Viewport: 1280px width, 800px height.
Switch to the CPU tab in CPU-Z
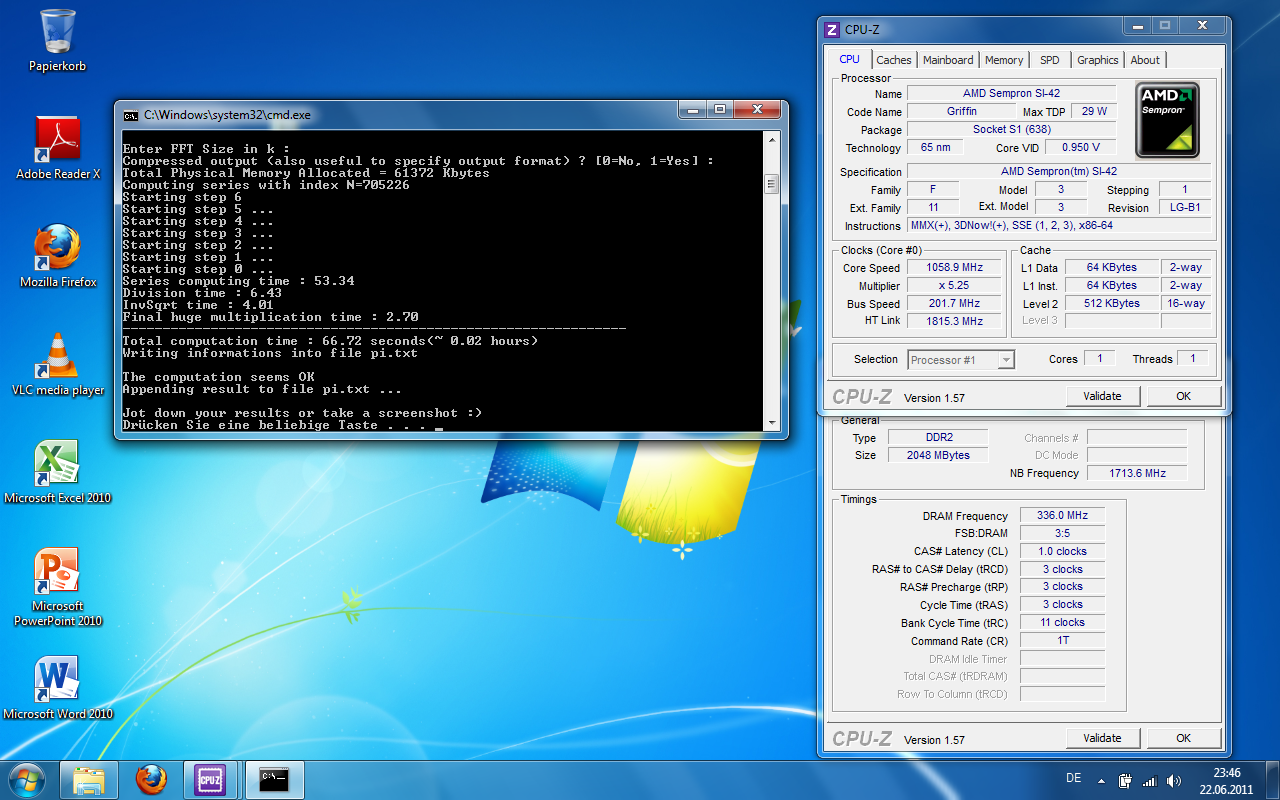[849, 59]
